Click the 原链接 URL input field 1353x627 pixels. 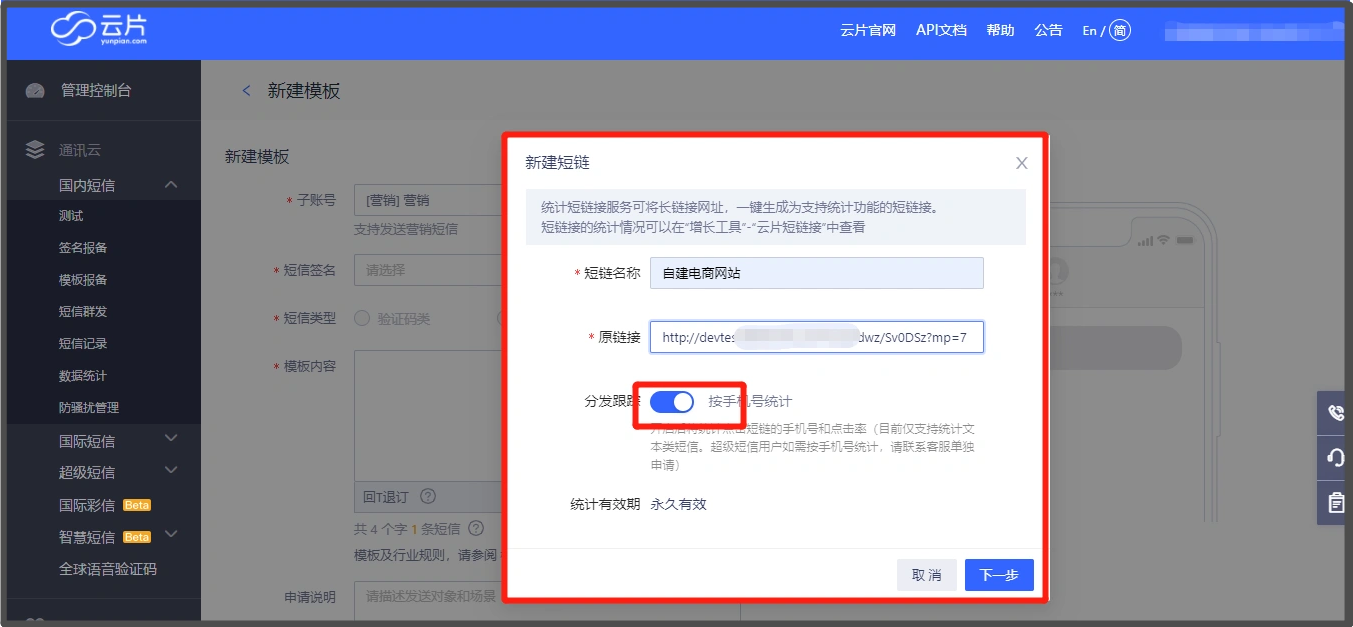point(817,338)
